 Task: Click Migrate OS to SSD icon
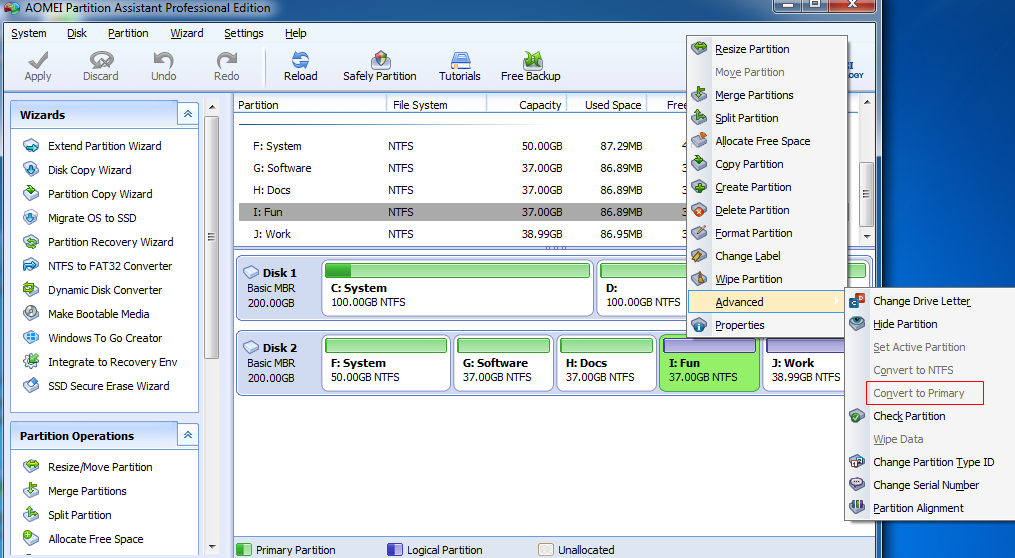click(x=31, y=218)
